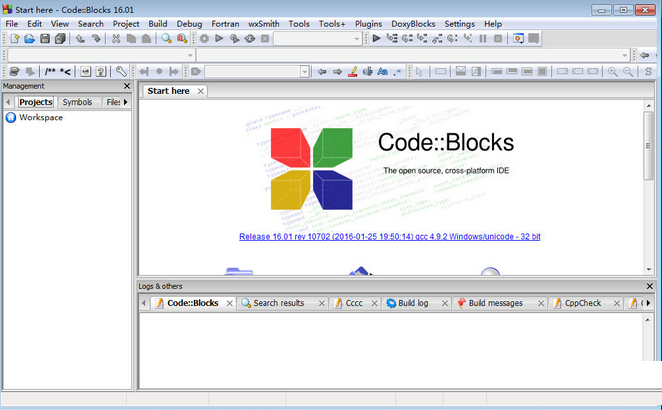This screenshot has width=662, height=410.
Task: Toggle regex search option icon
Action: 397,71
